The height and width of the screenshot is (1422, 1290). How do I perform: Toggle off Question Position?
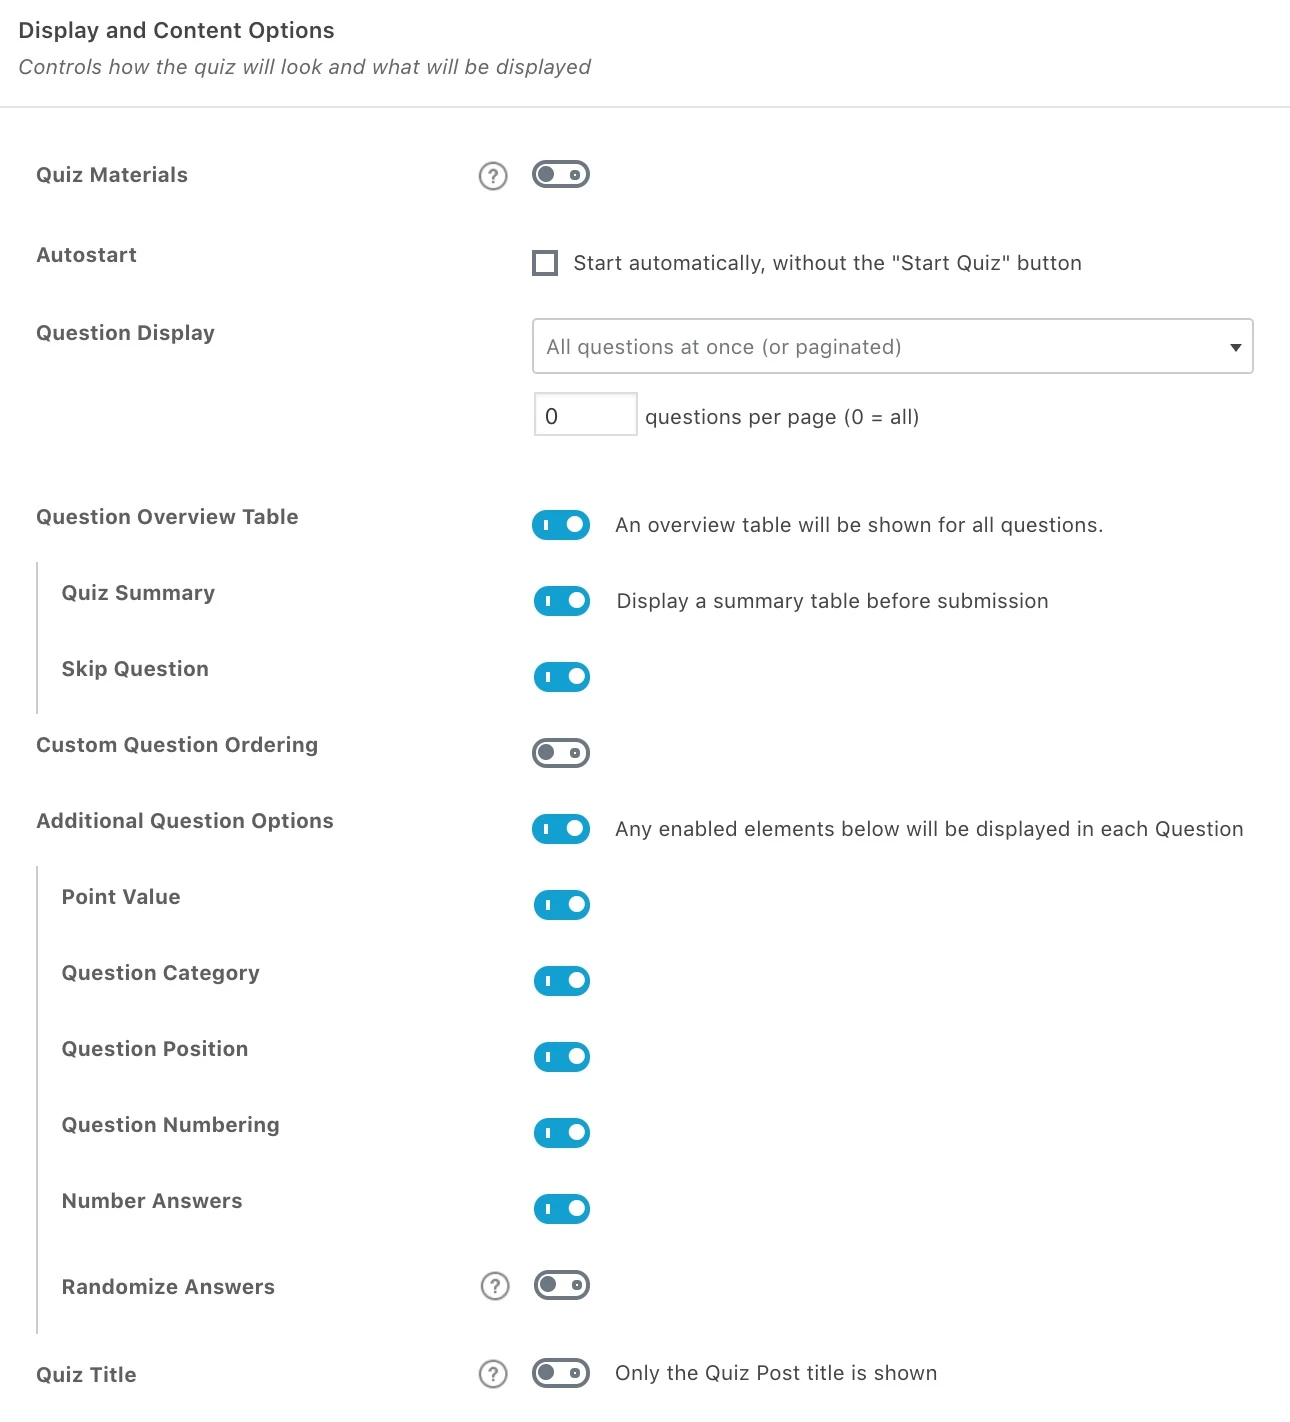pos(562,1057)
